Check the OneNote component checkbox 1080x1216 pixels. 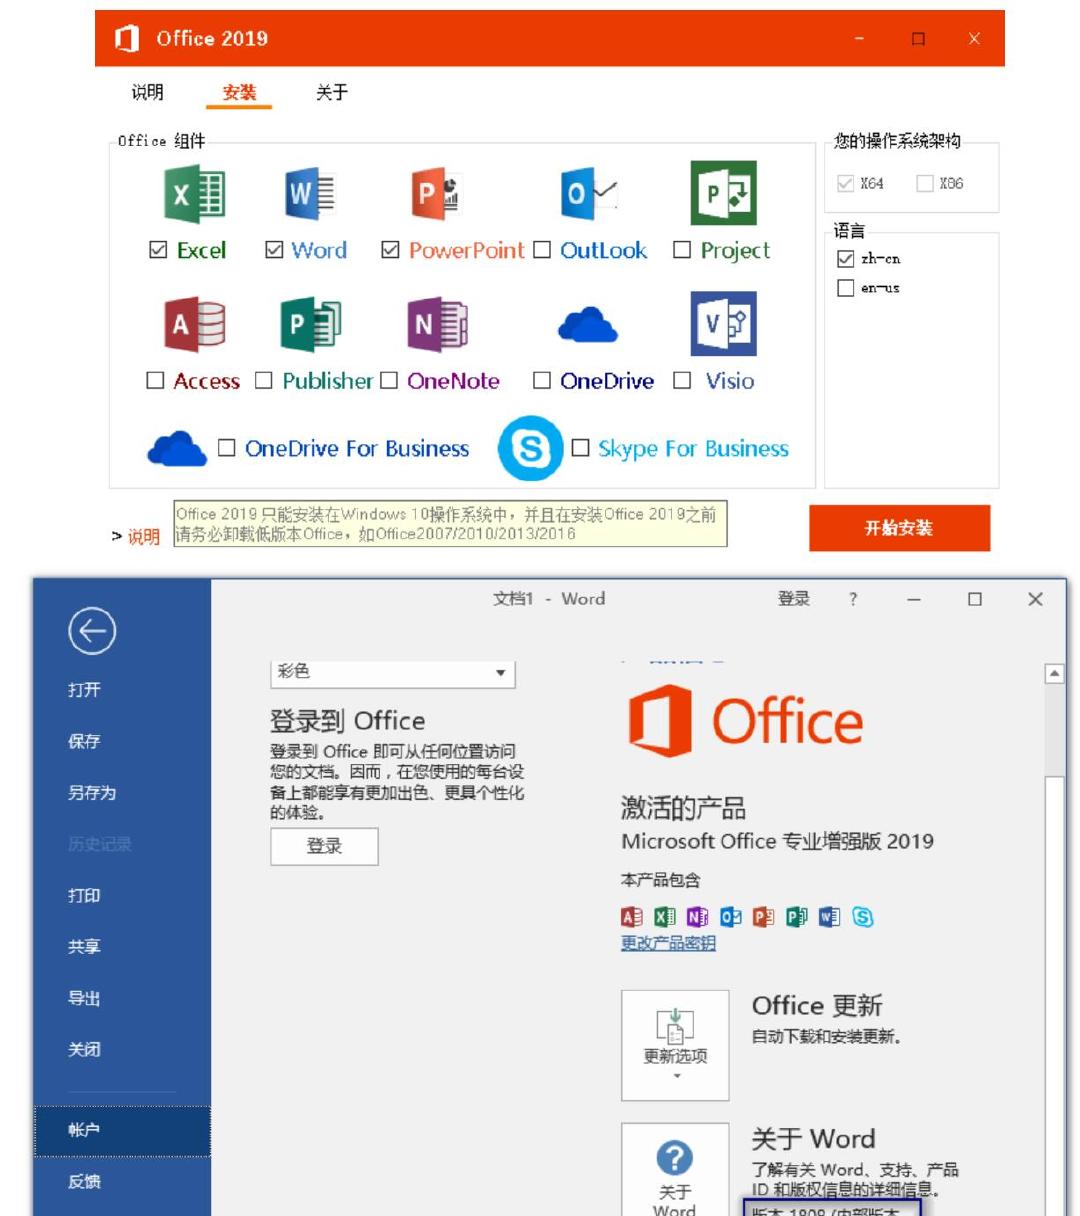coord(389,380)
